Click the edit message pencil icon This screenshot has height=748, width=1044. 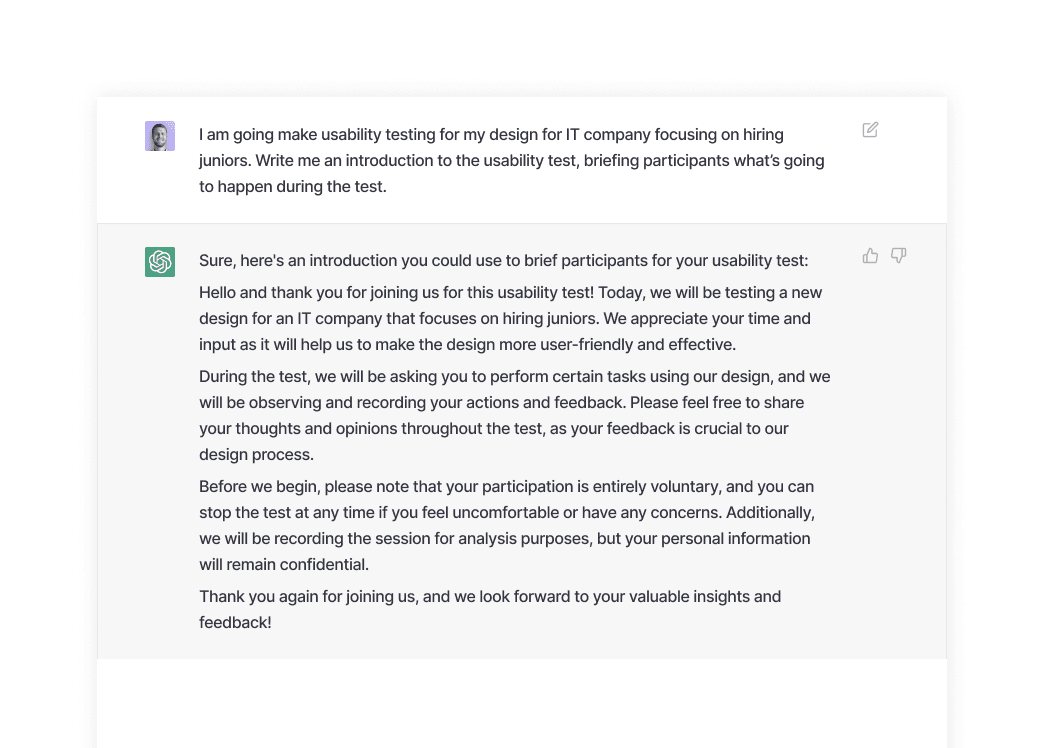(870, 130)
